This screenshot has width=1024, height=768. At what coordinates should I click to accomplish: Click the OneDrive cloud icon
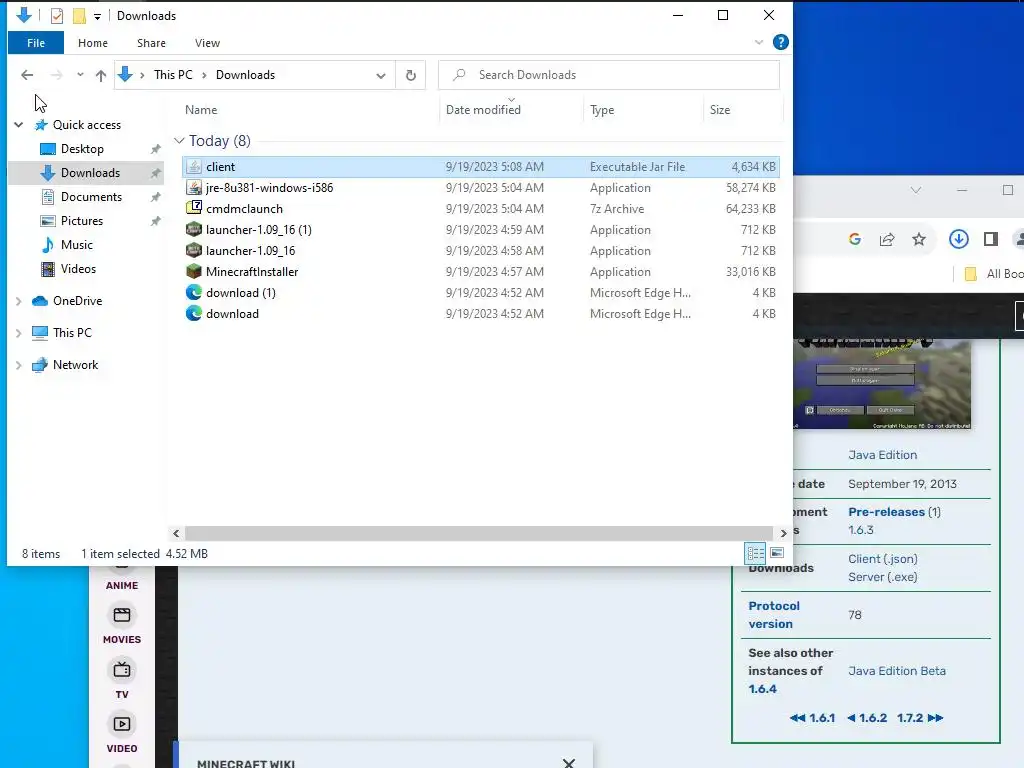click(40, 301)
